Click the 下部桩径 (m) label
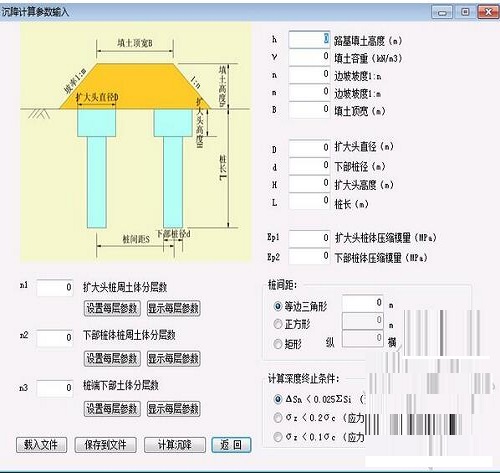Screen dimensions: 500x473 click(x=360, y=166)
